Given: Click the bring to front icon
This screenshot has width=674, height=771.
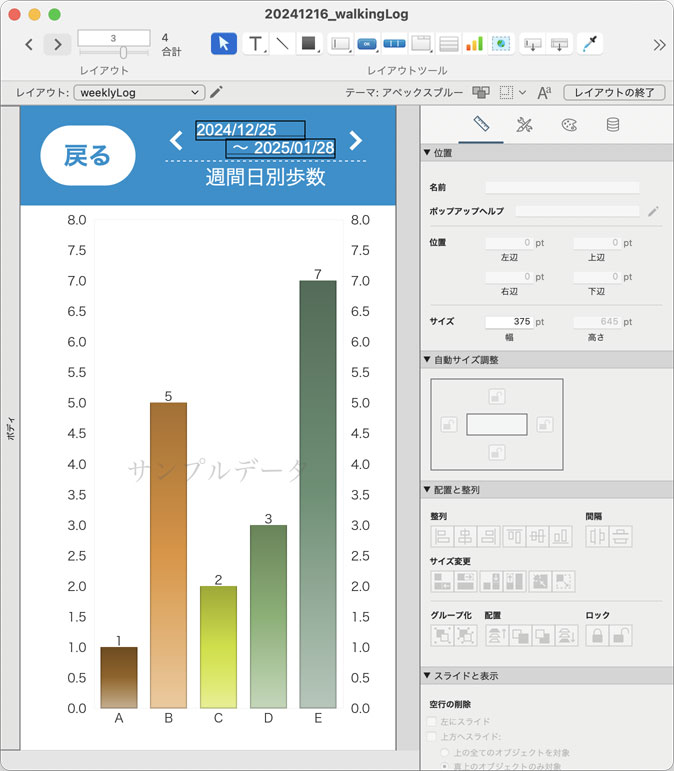Looking at the screenshot, I should [496, 635].
